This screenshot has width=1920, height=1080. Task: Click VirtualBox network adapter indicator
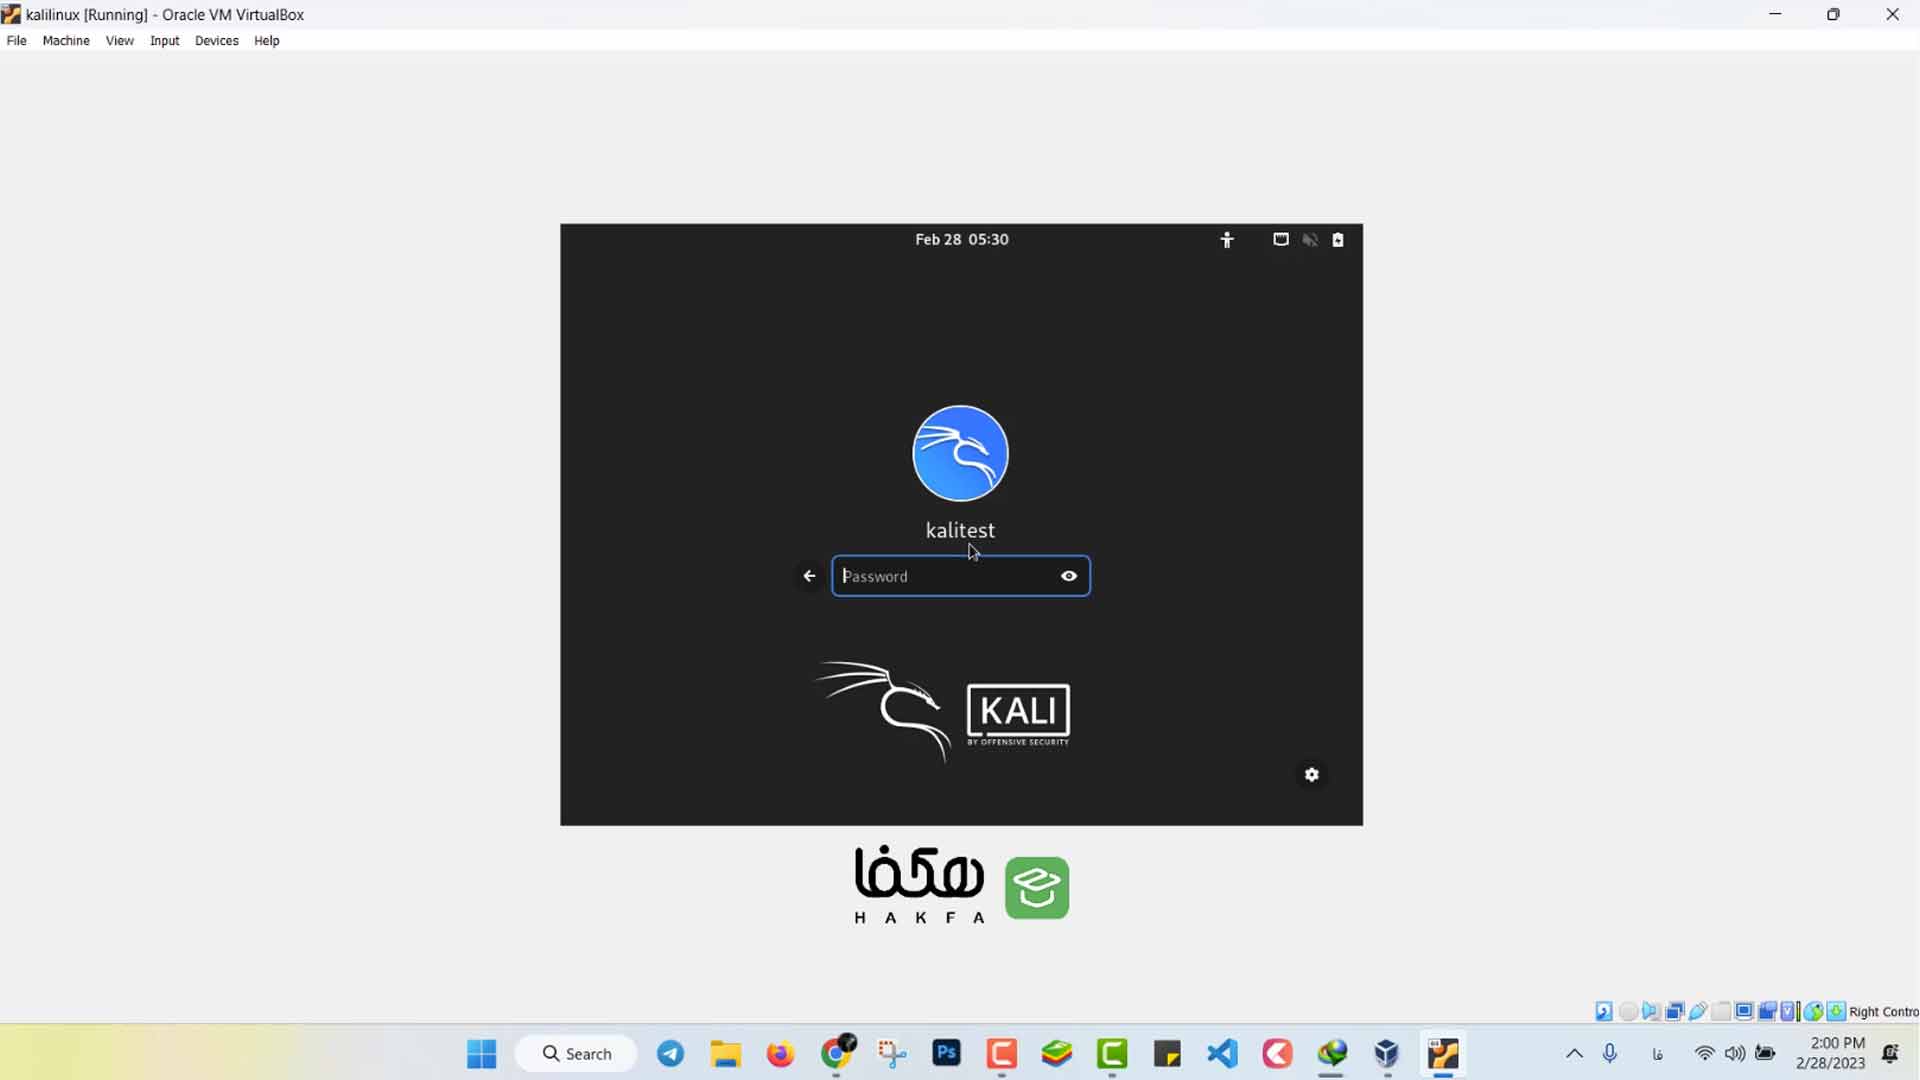(x=1675, y=1011)
